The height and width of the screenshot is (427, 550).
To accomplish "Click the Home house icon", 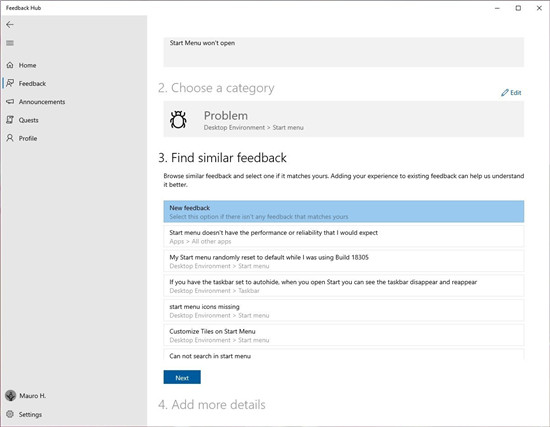I will [x=10, y=65].
